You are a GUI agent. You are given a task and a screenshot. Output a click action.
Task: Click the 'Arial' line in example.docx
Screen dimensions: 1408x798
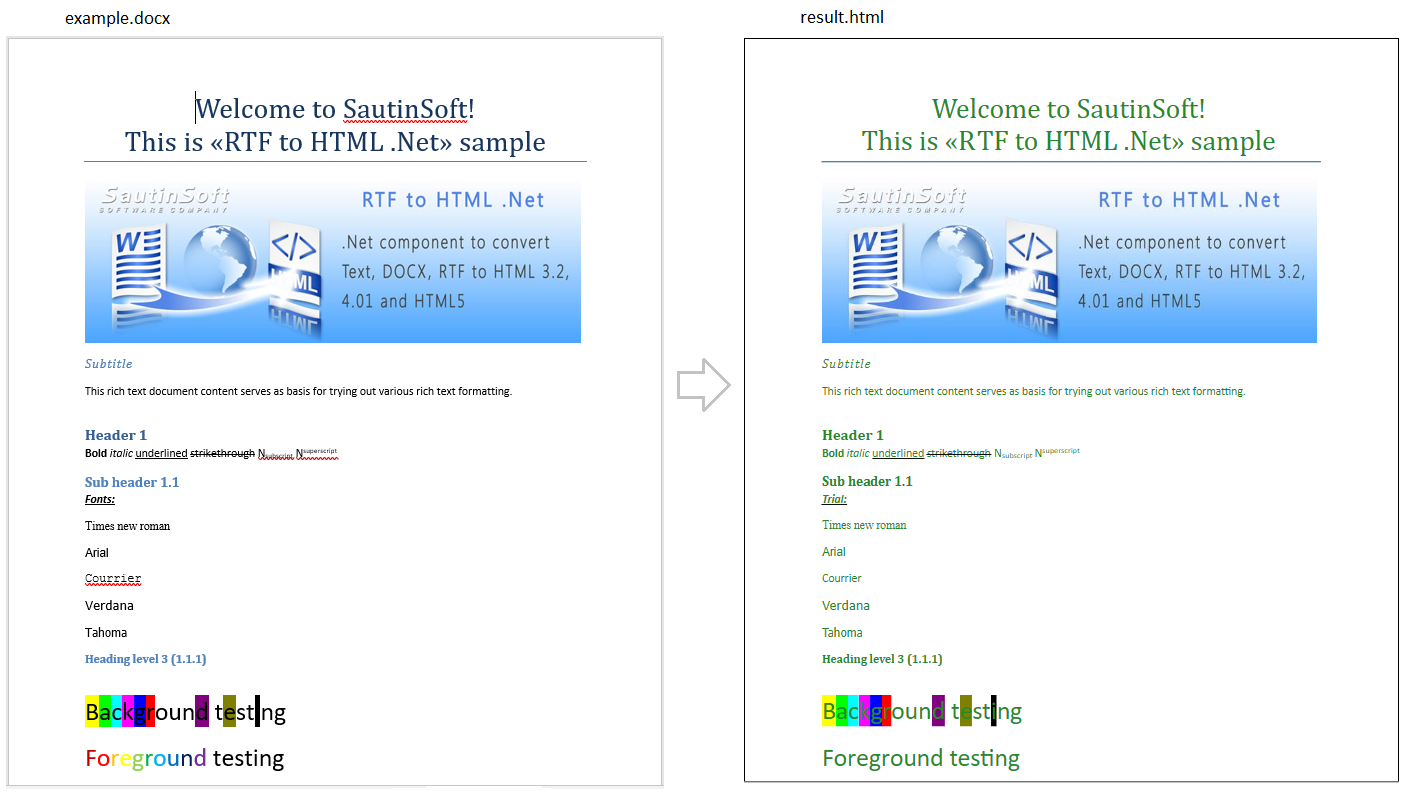tap(97, 553)
